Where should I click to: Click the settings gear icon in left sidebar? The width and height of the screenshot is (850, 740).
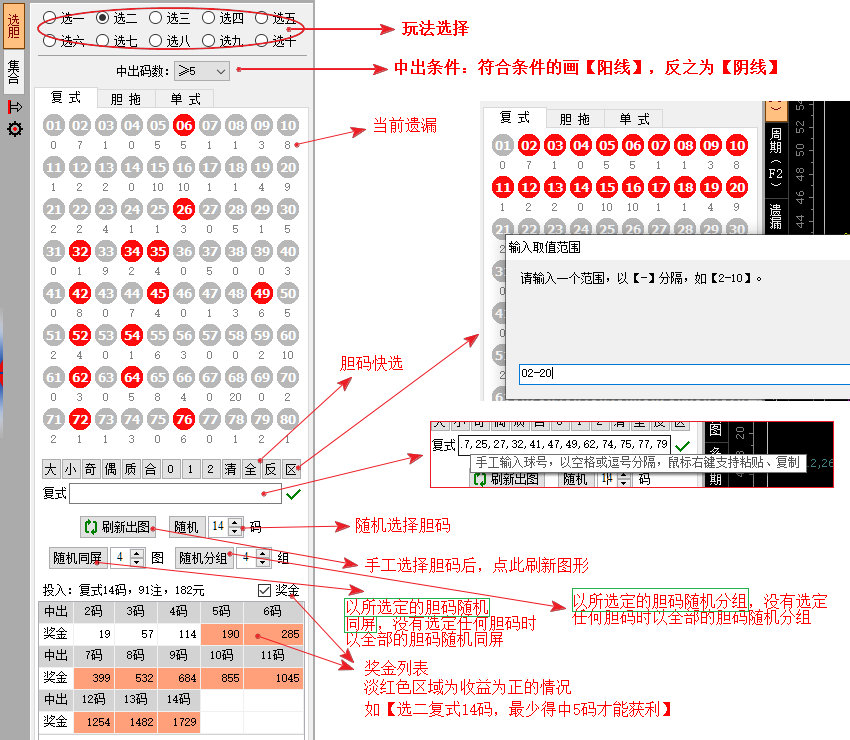(x=14, y=129)
